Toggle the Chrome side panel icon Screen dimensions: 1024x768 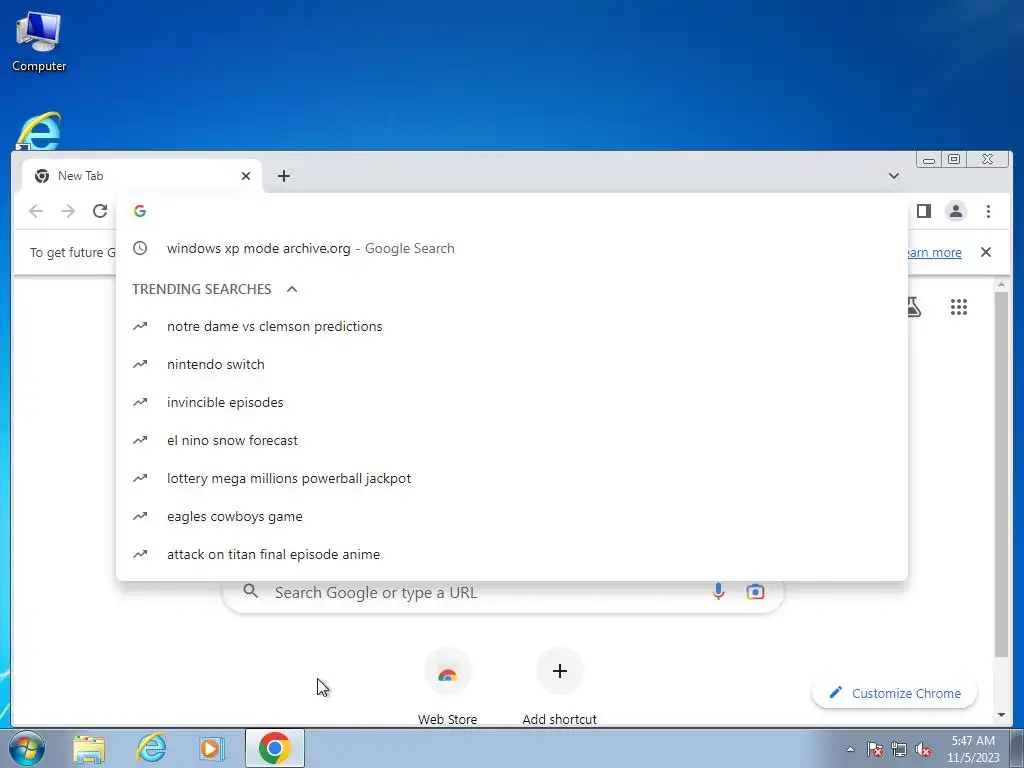pyautogui.click(x=923, y=211)
